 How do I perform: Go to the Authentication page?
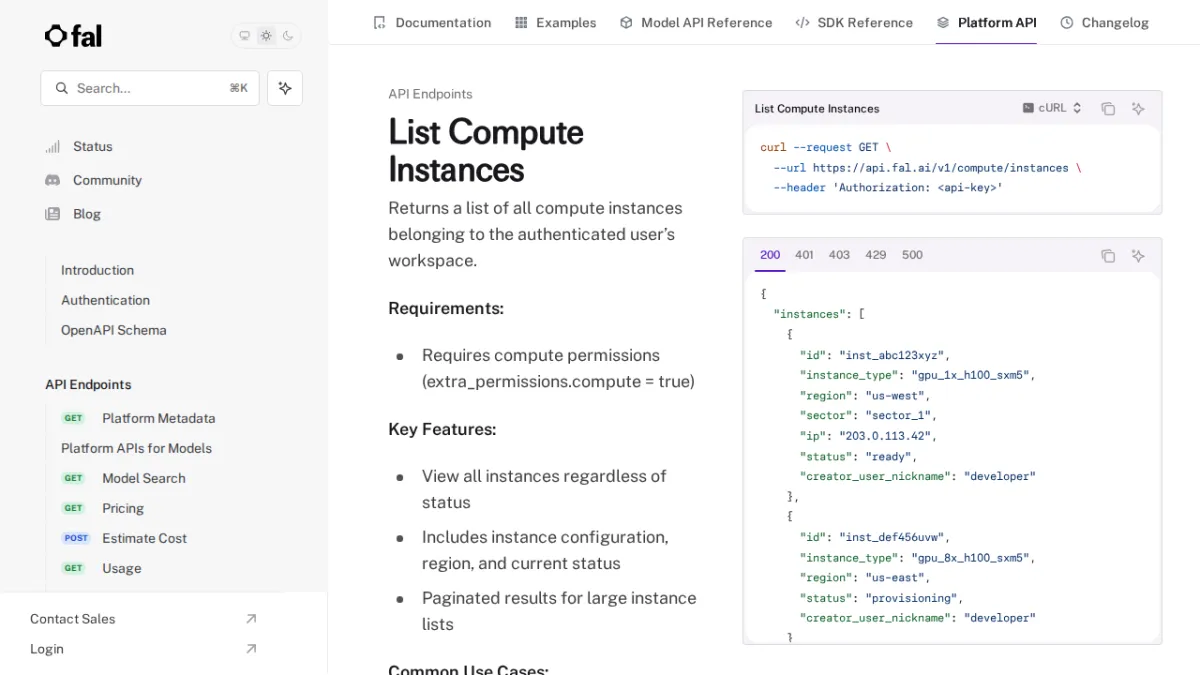click(105, 300)
